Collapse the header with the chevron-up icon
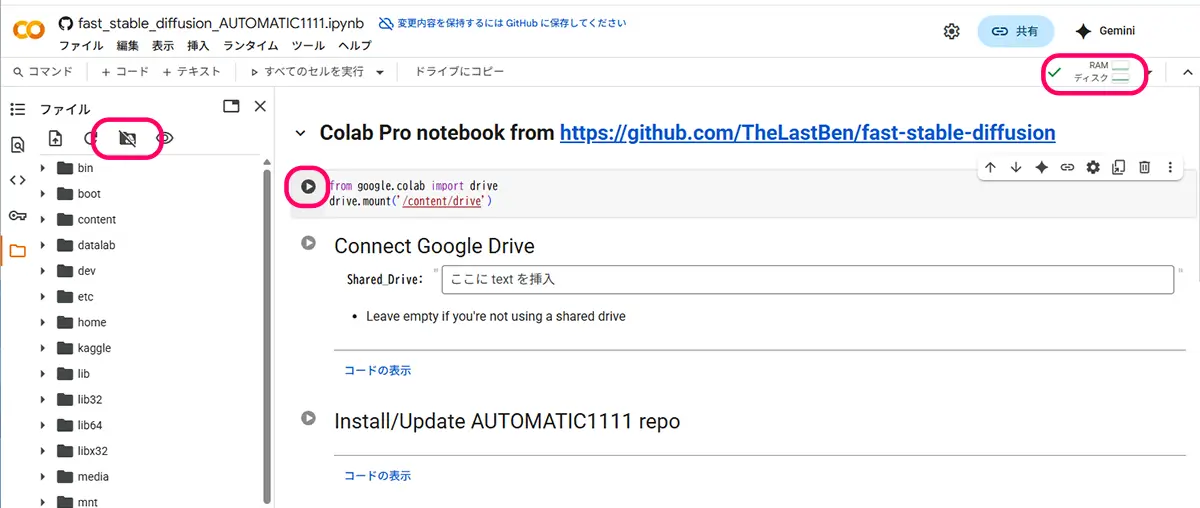 point(1187,72)
